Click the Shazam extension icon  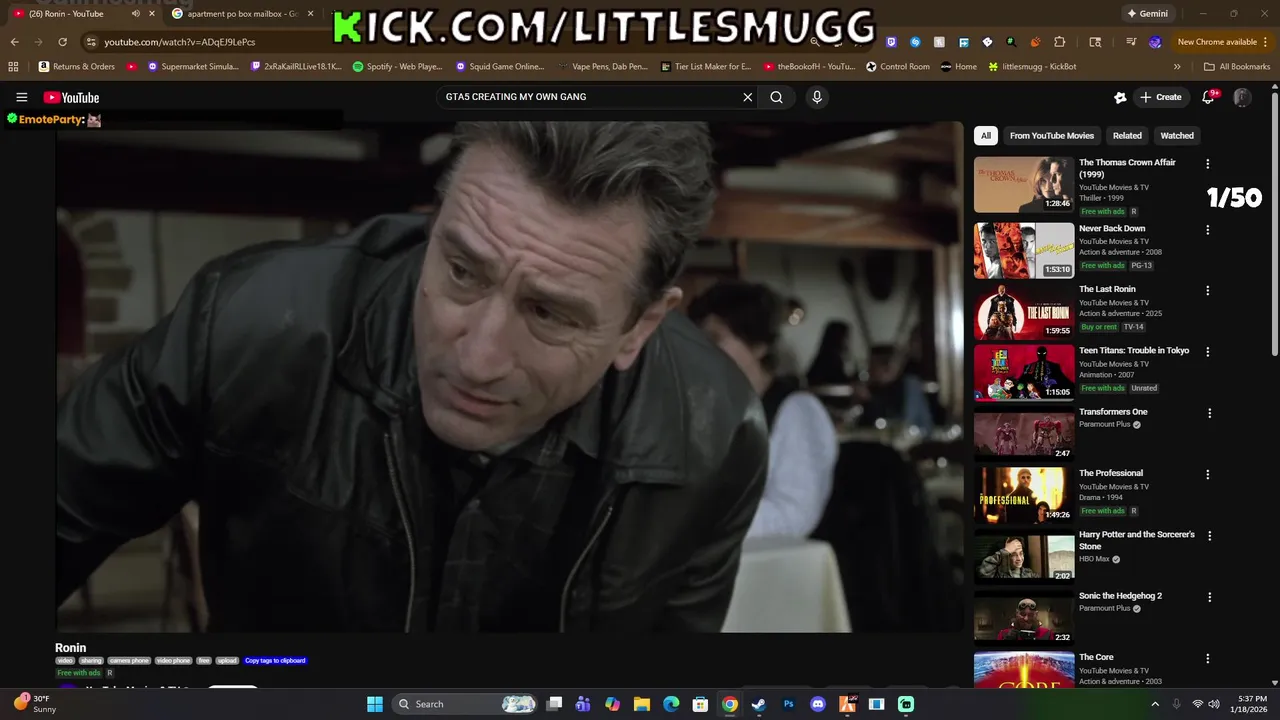915,42
